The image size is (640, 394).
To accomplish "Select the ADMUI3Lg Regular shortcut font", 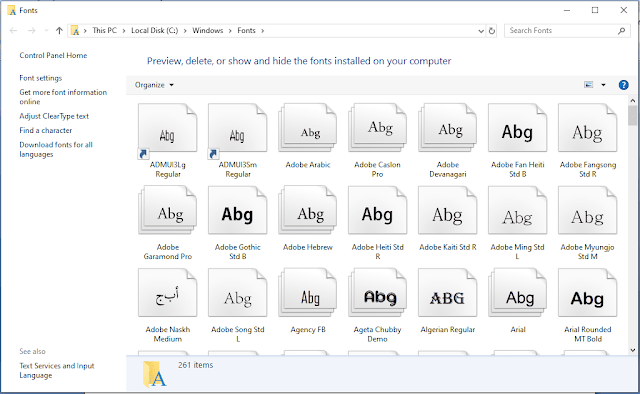I will coord(167,131).
